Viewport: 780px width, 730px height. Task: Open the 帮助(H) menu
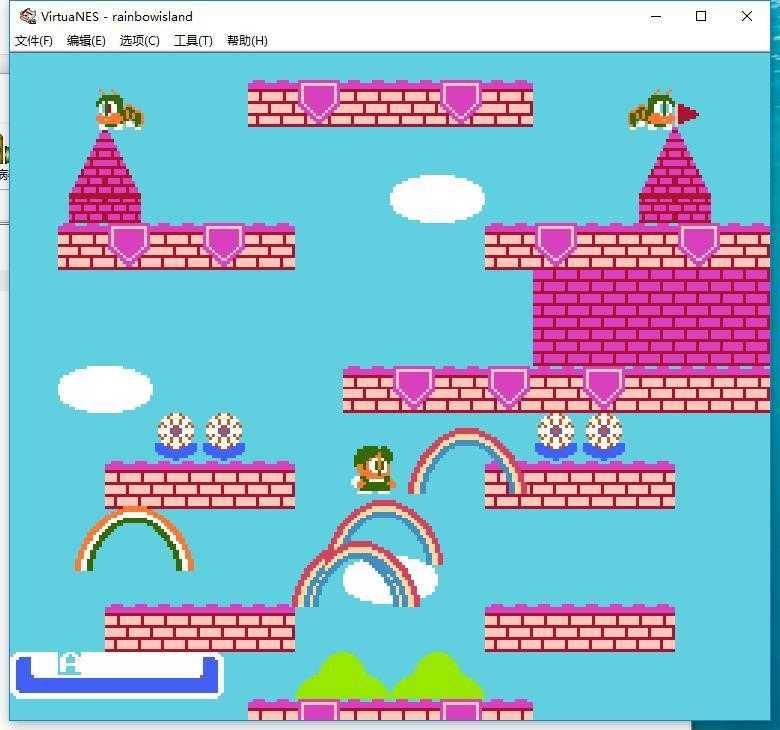247,40
